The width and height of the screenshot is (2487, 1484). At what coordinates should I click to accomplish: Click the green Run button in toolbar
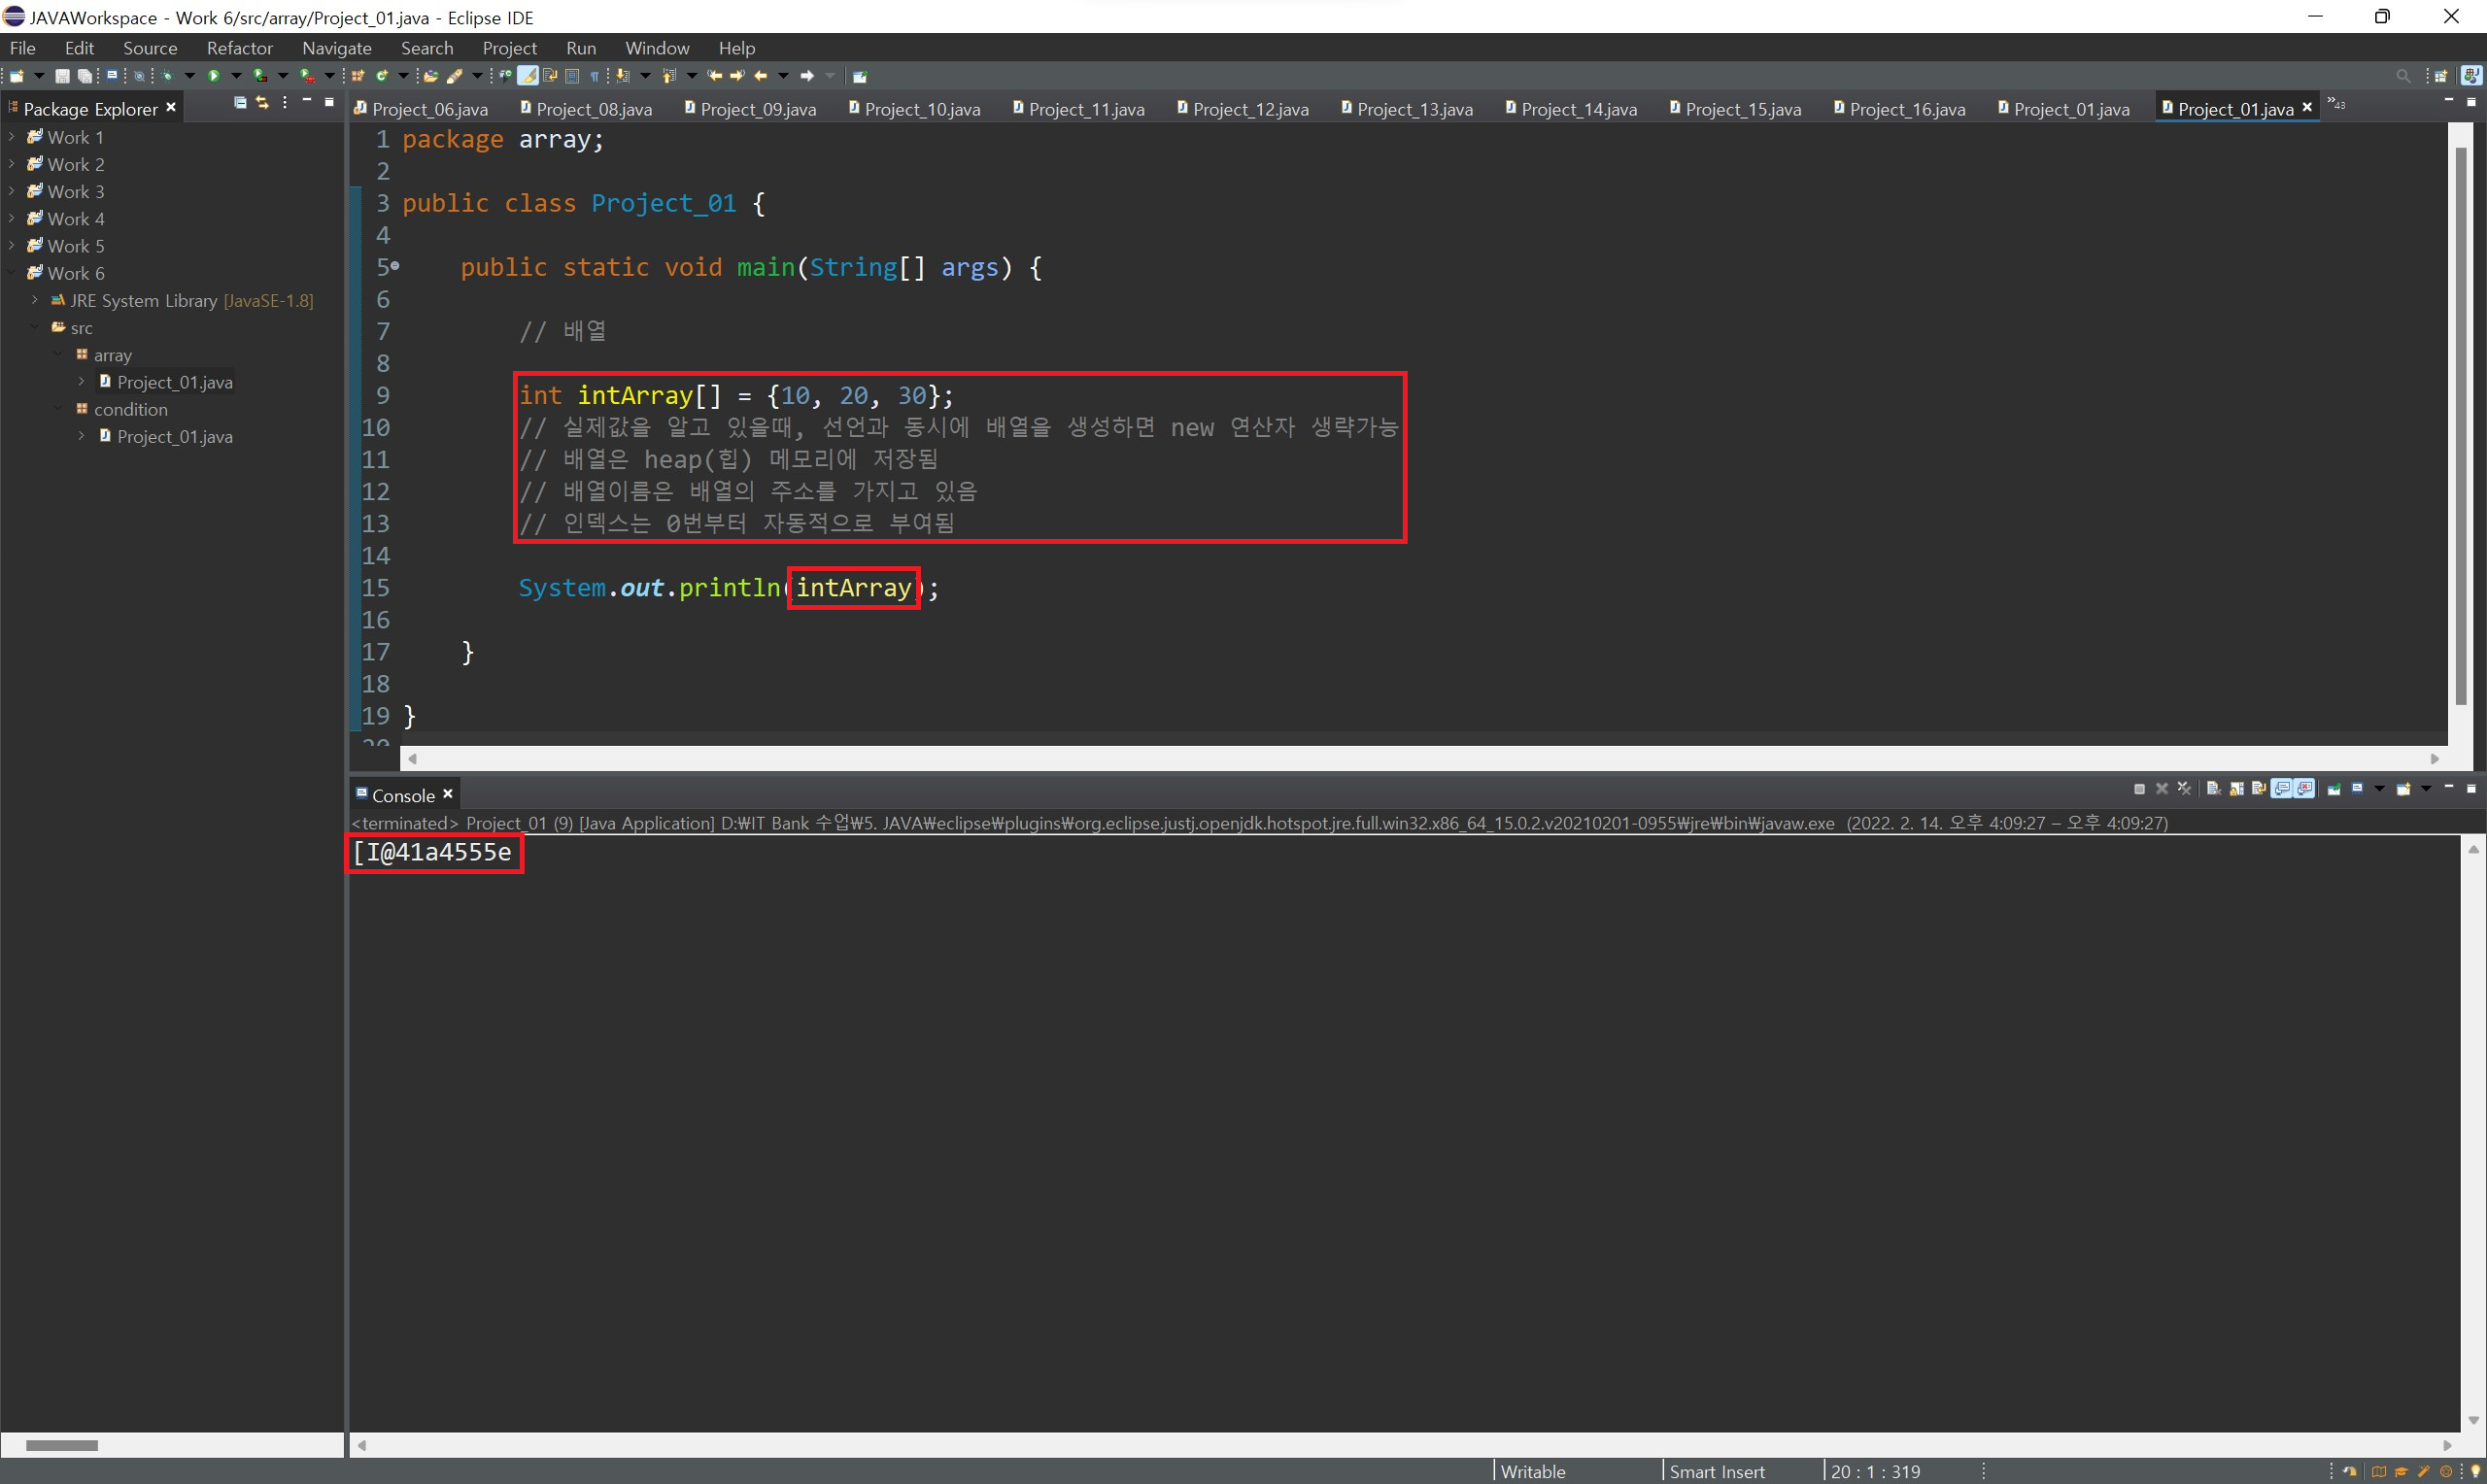coord(213,76)
